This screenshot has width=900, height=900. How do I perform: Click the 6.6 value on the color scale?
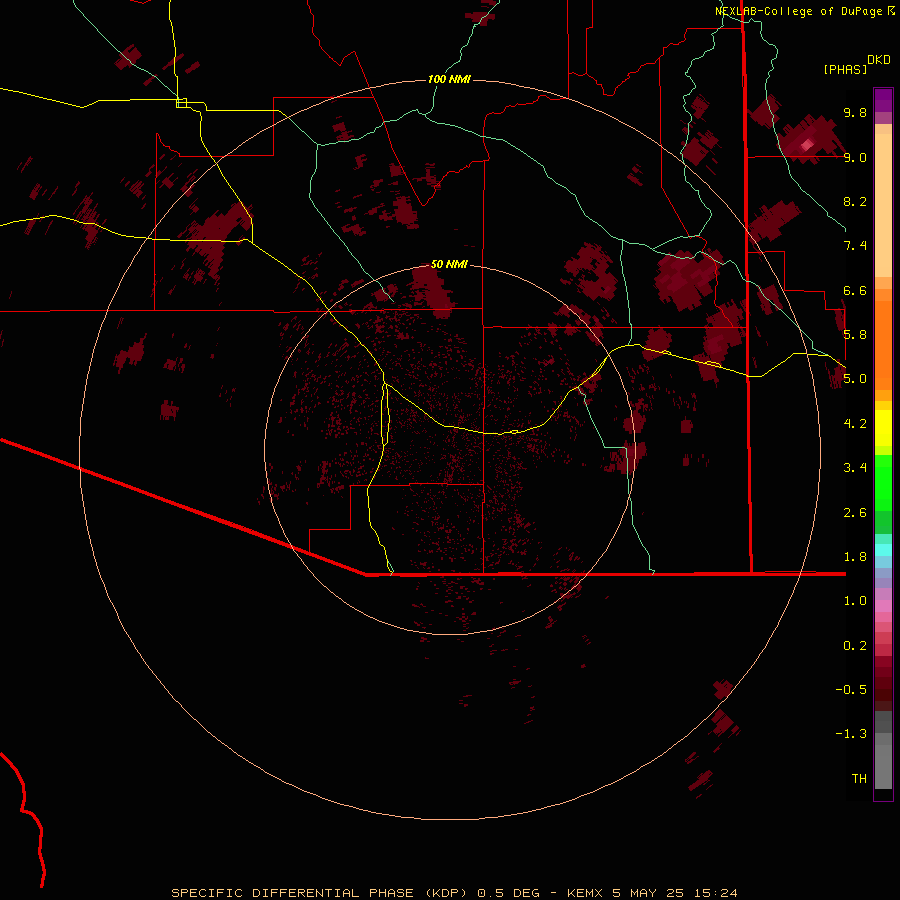[855, 290]
